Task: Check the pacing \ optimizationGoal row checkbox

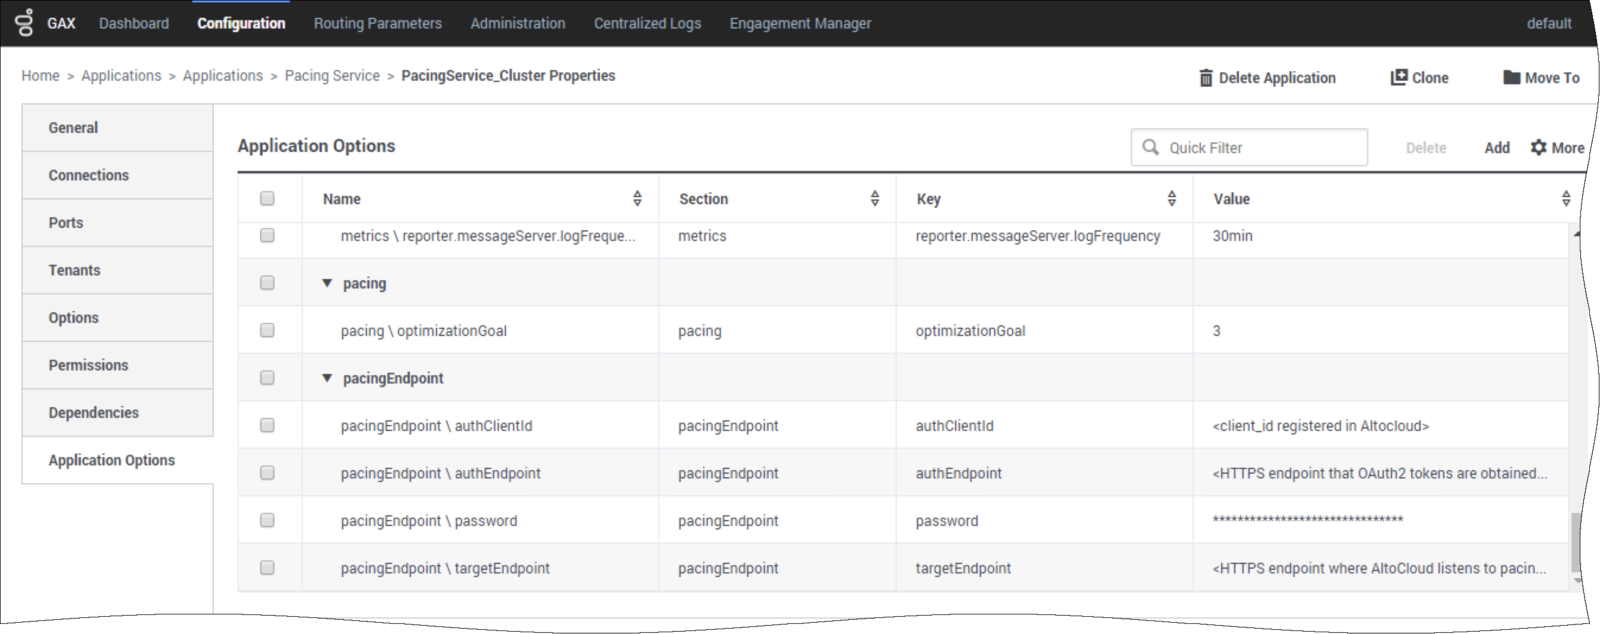Action: [x=267, y=330]
